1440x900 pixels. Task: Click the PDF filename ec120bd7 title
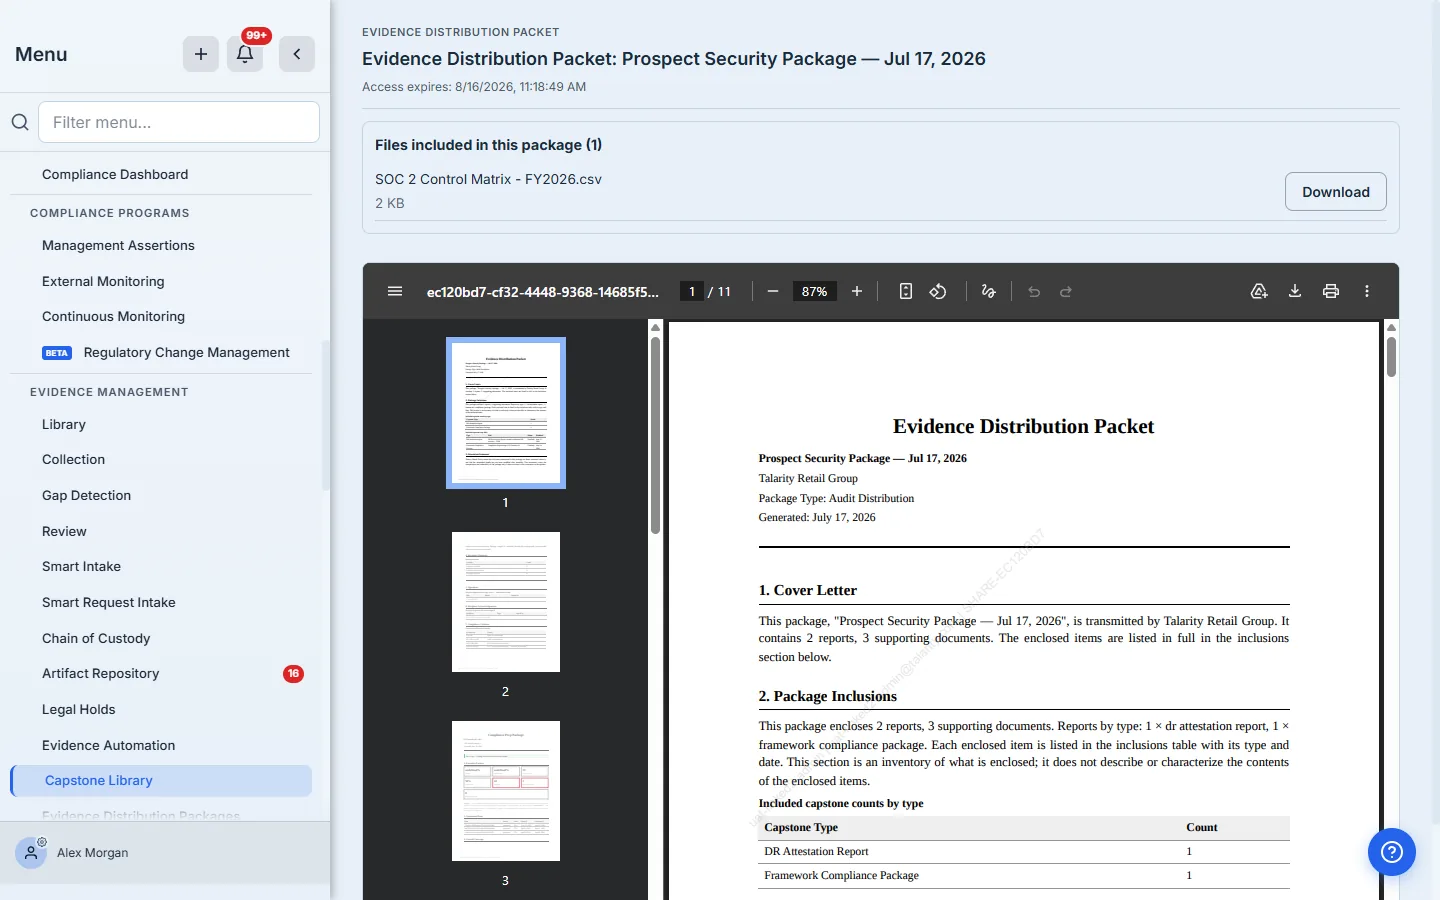coord(543,292)
